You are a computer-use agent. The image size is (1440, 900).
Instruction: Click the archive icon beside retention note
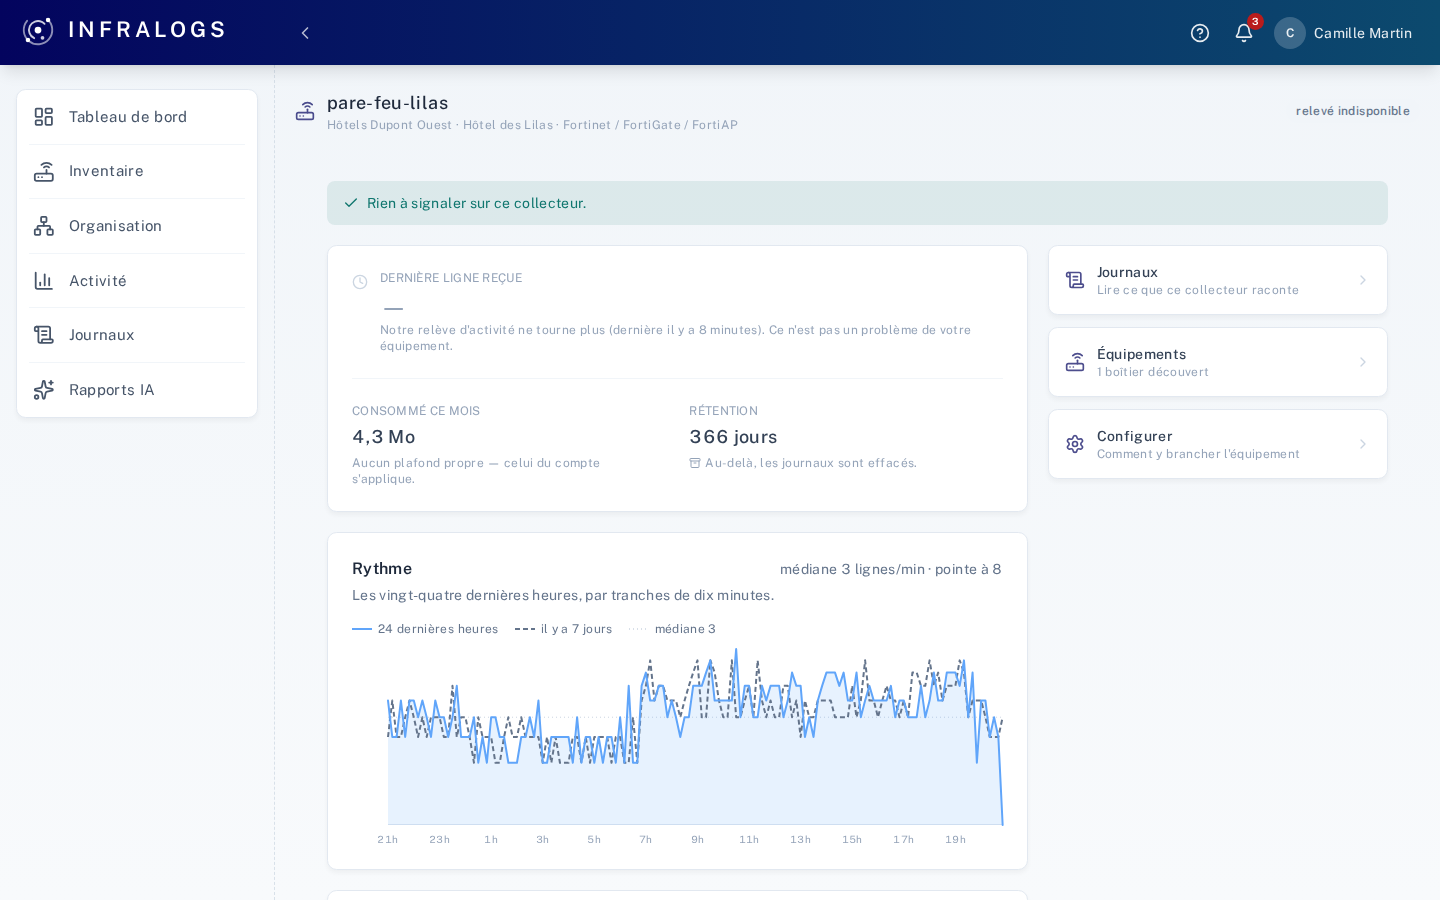pyautogui.click(x=695, y=463)
